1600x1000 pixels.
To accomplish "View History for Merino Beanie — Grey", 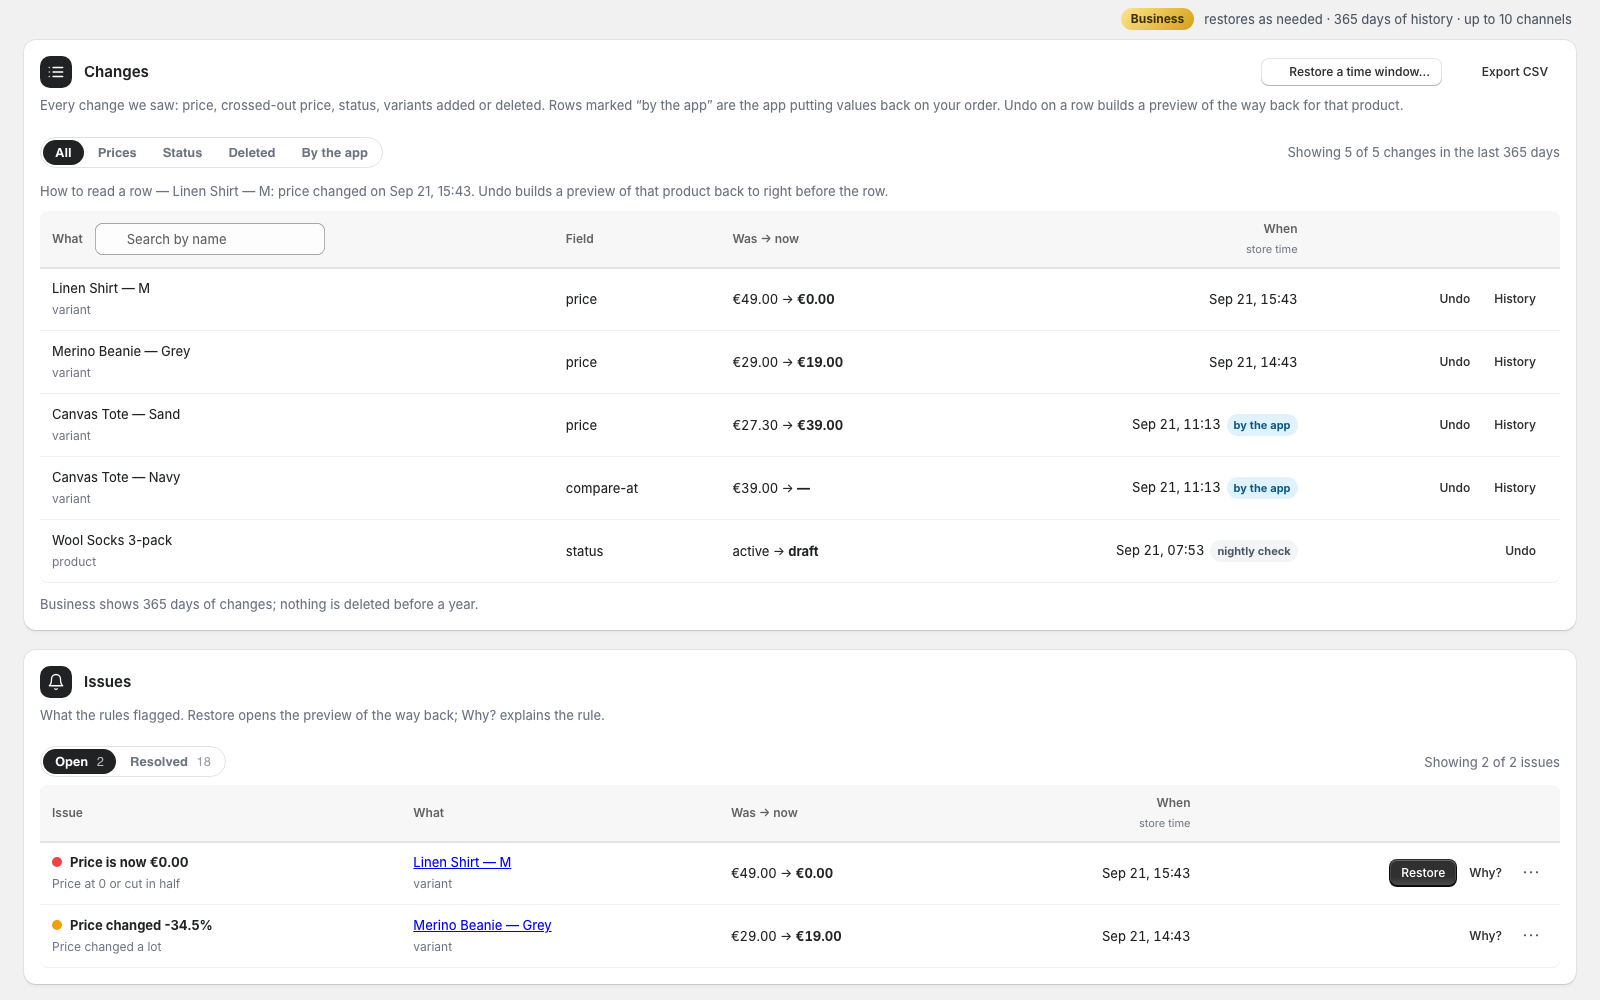I will [1515, 362].
